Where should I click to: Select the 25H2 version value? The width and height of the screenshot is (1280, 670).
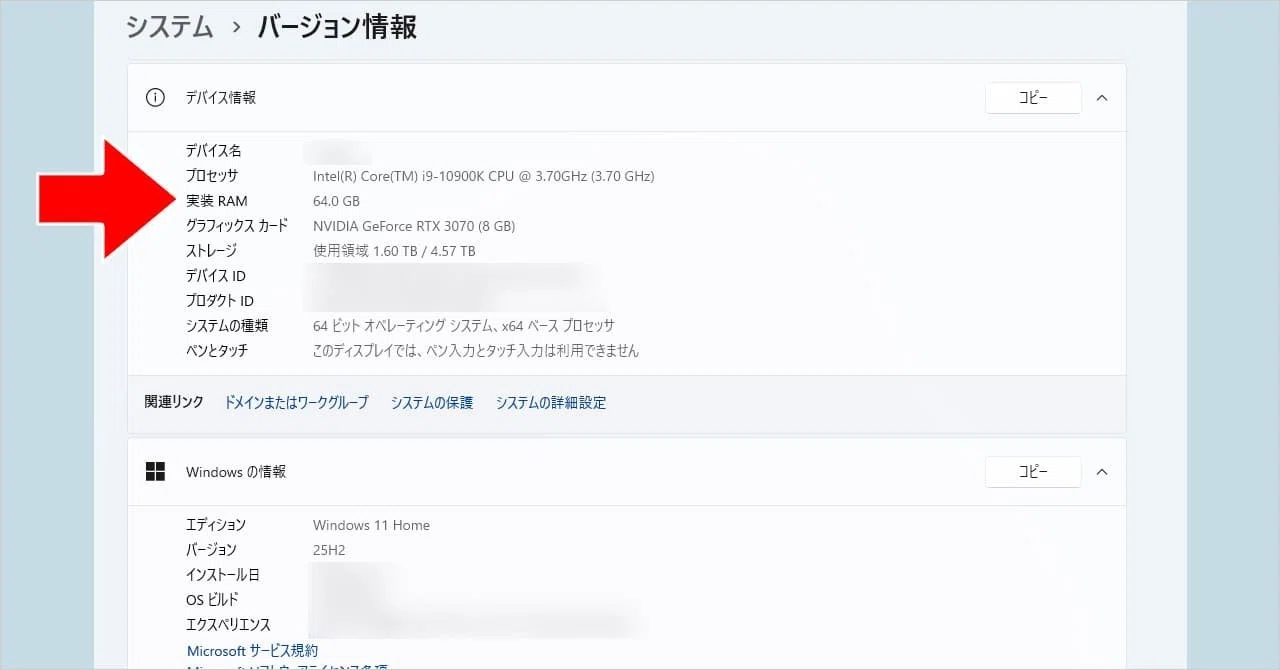tap(331, 550)
